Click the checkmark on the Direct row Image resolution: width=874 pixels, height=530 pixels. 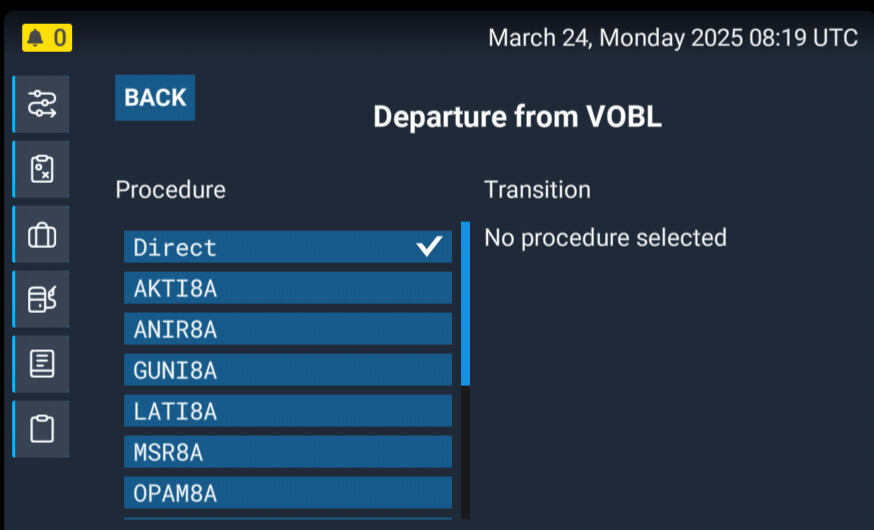click(x=429, y=246)
